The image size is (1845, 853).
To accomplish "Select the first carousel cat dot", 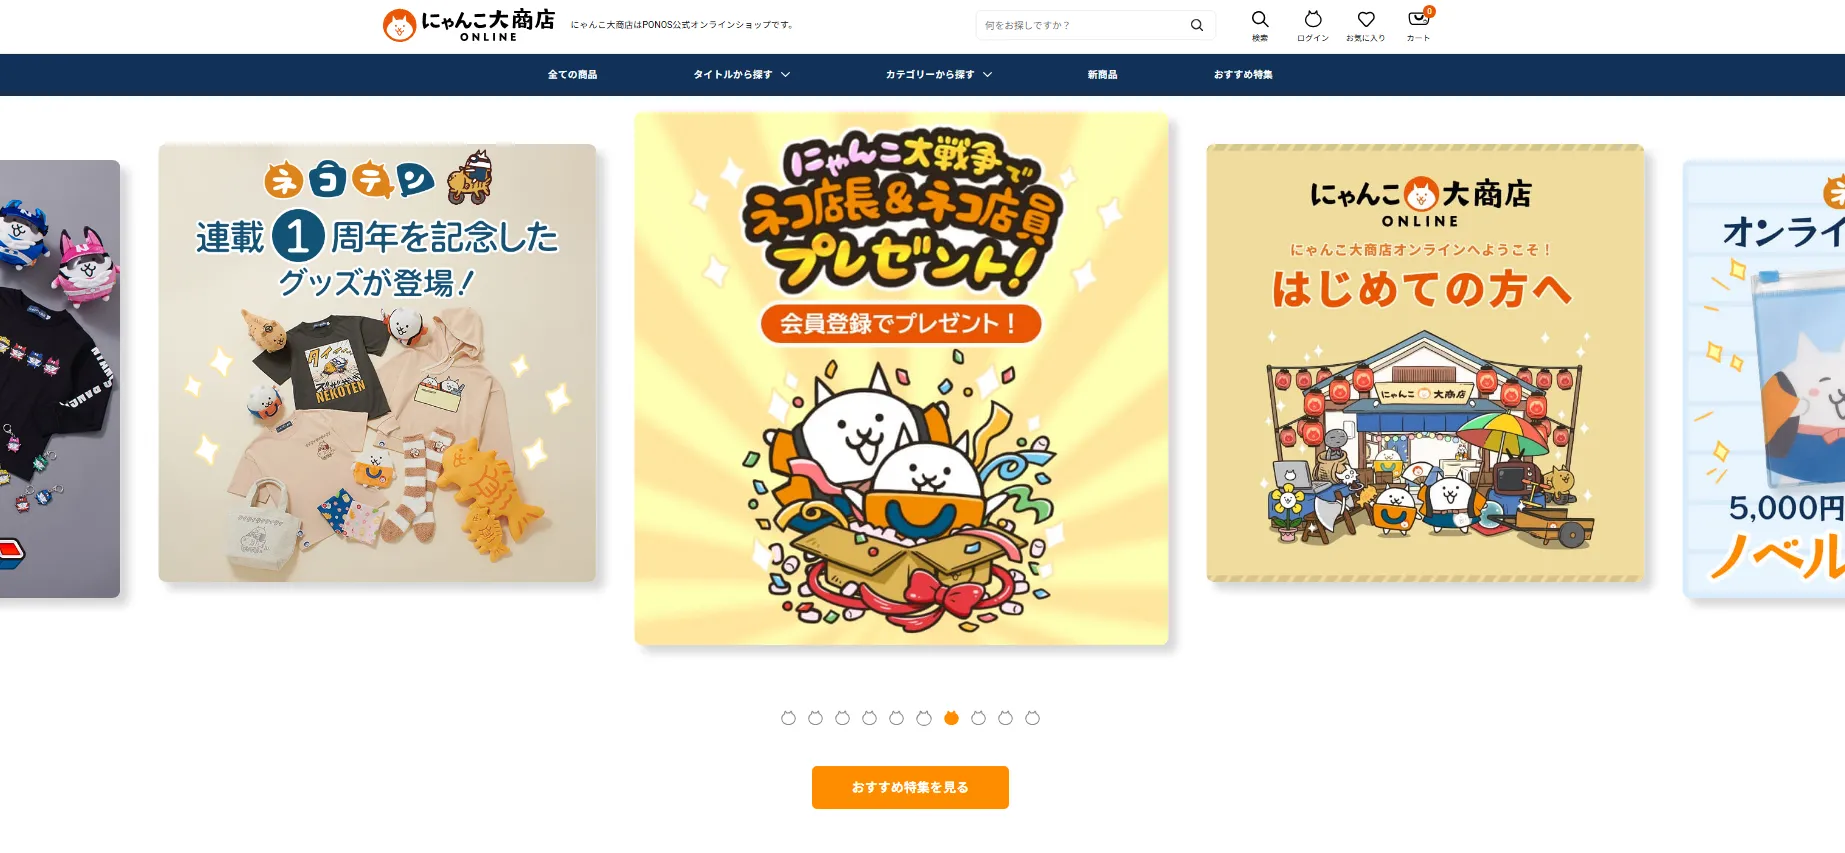I will coord(788,718).
